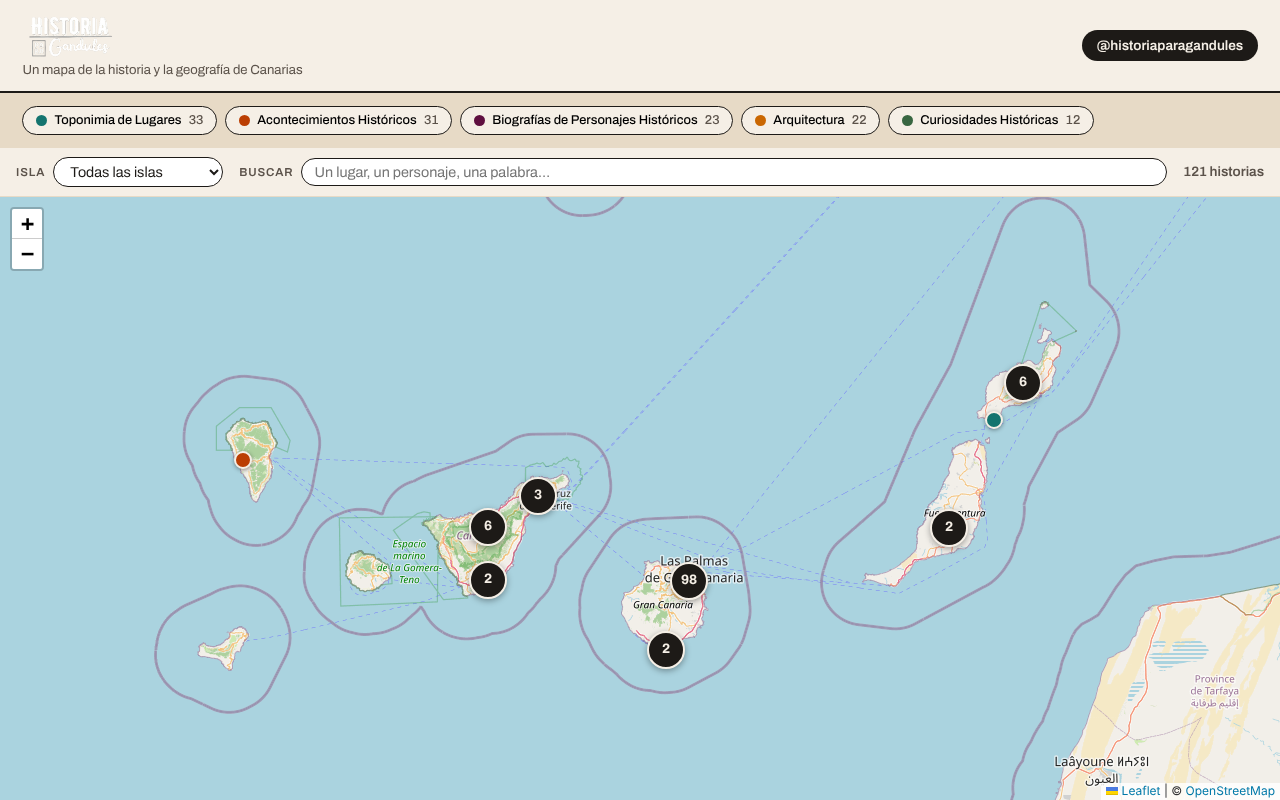Toggle Toponimia de Lugares filter
The height and width of the screenshot is (800, 1280).
[x=119, y=120]
